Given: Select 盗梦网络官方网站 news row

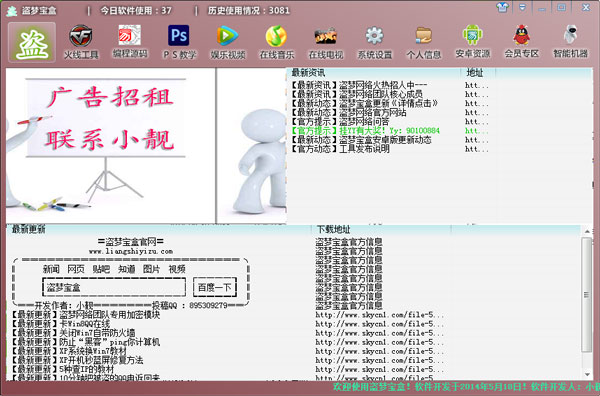Looking at the screenshot, I should [349, 112].
